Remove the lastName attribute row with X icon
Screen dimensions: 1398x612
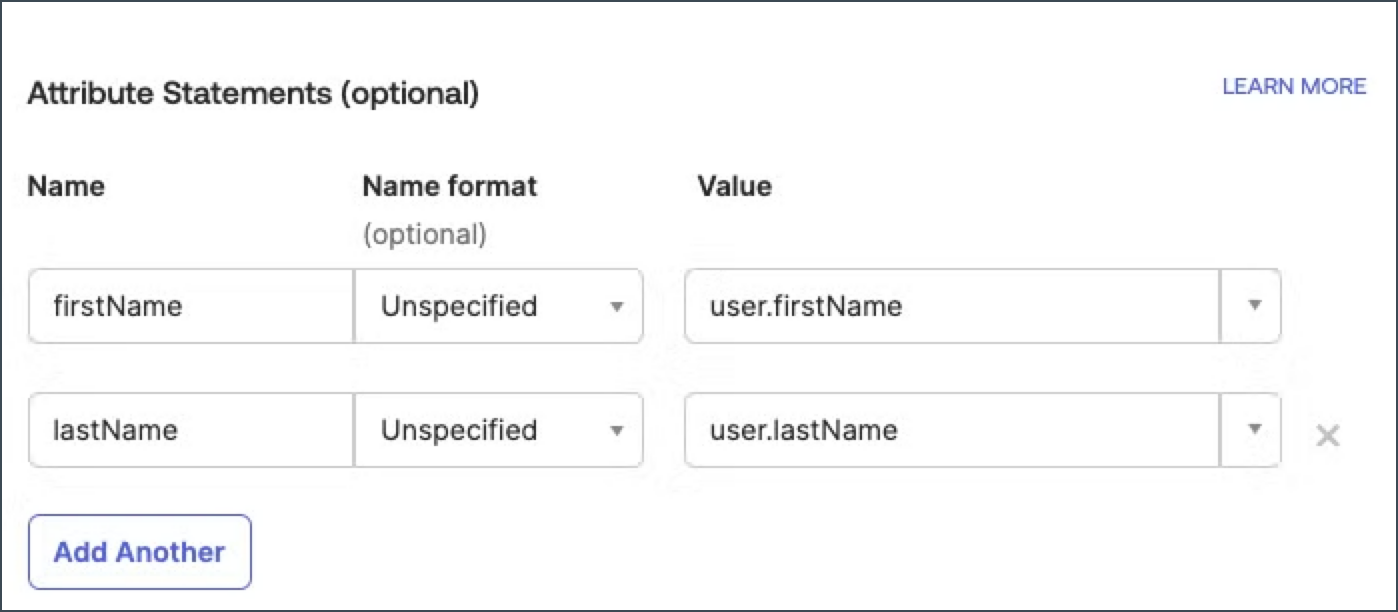click(1327, 436)
